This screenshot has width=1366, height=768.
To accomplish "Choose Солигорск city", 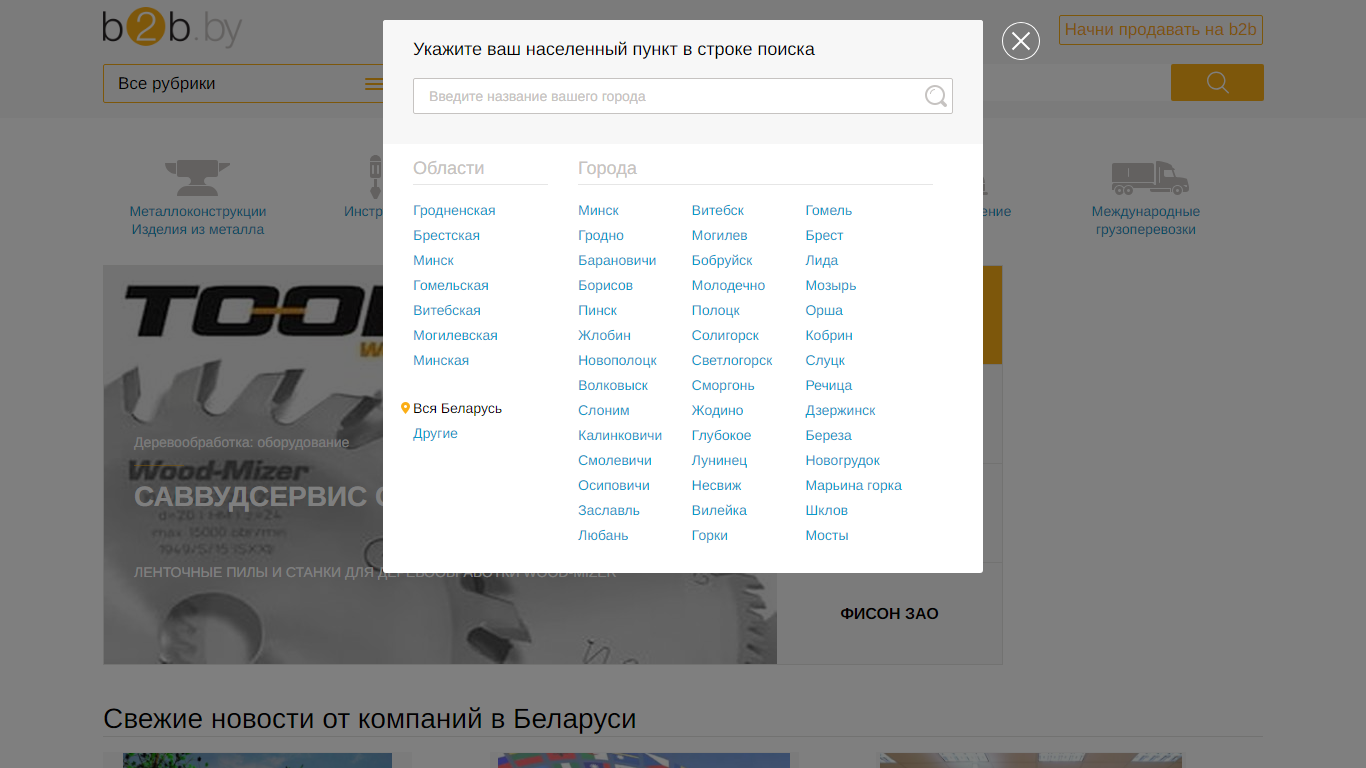I will 725,335.
